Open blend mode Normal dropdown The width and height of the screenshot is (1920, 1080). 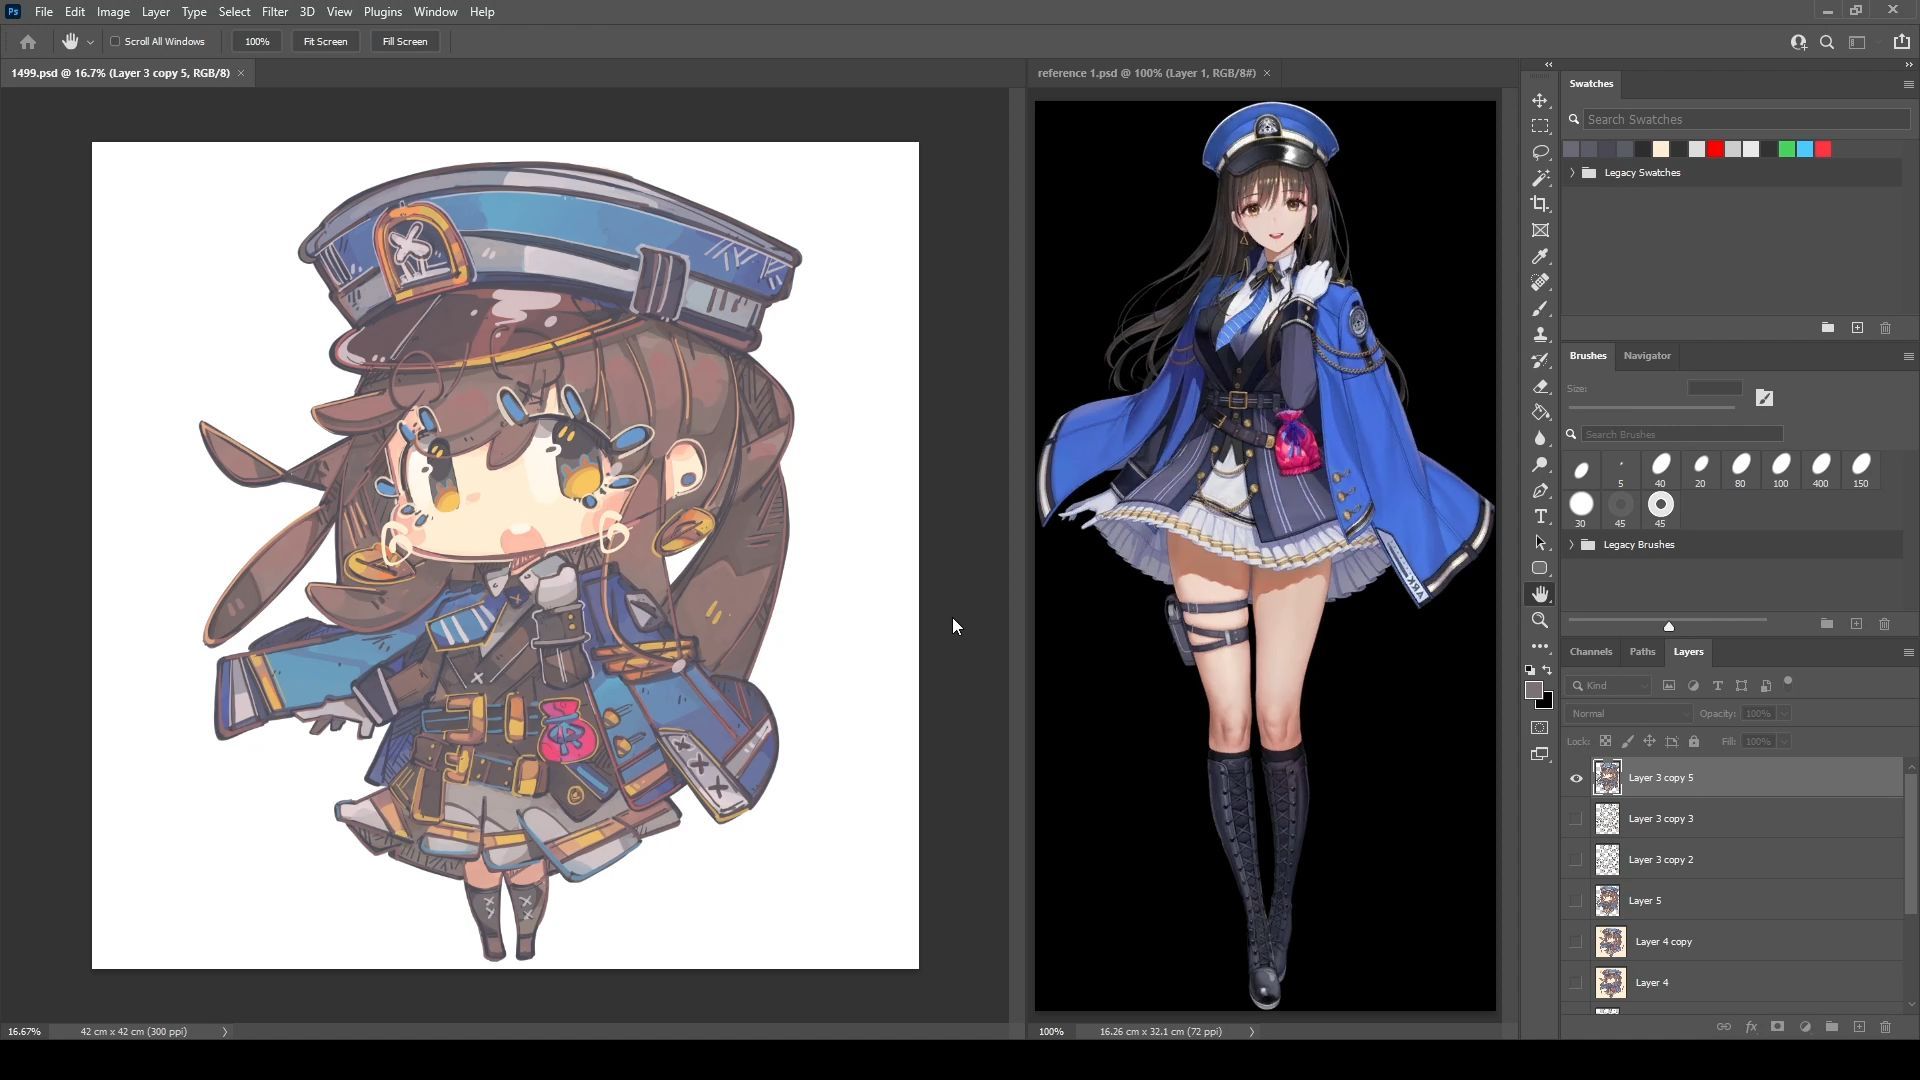tap(1629, 713)
